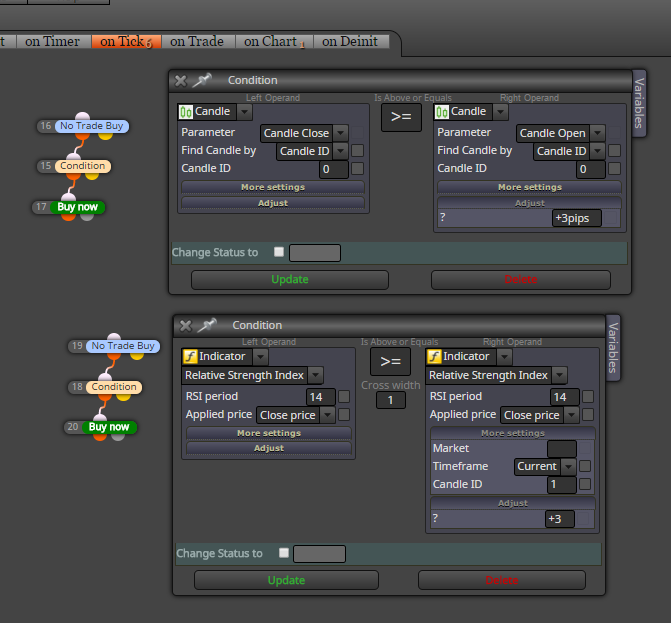
Task: Select block 19 No Trade Buy
Action: pyautogui.click(x=123, y=346)
